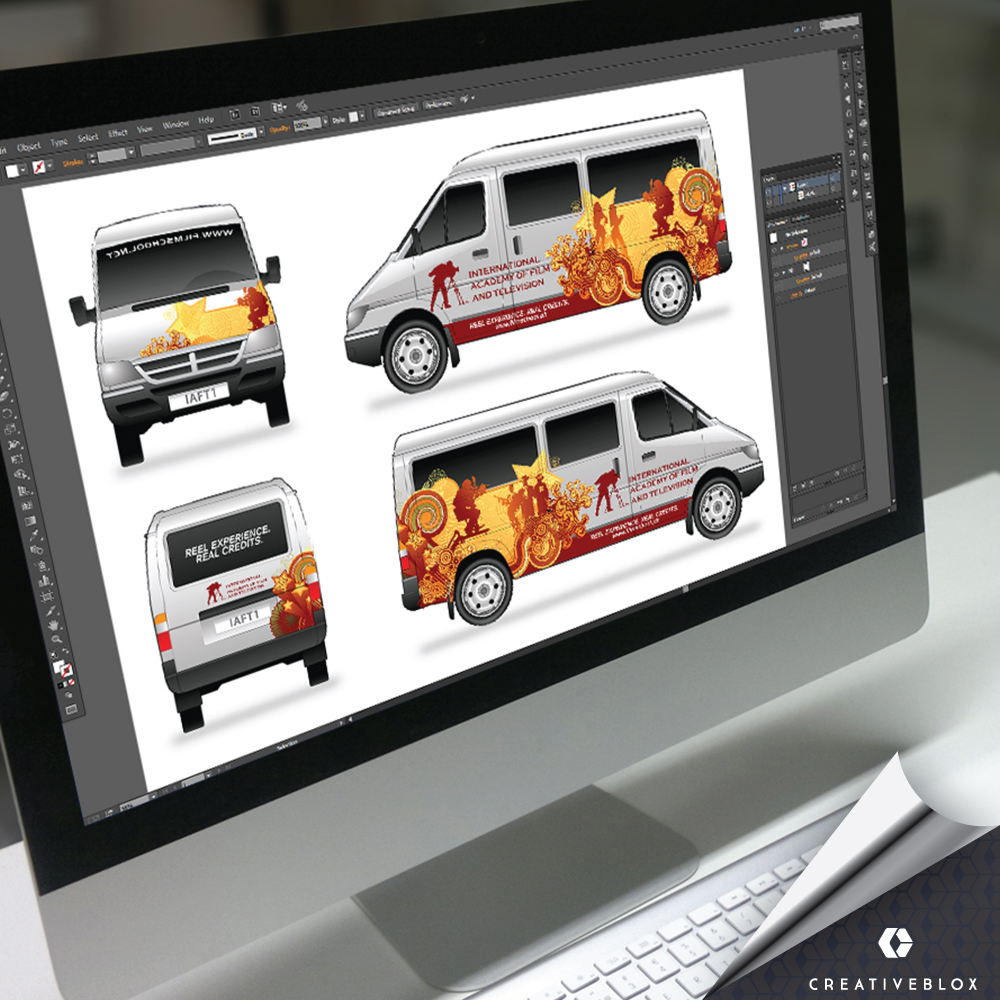This screenshot has width=1000, height=1000.
Task: Click the orange Opacity label link
Action: 279,129
